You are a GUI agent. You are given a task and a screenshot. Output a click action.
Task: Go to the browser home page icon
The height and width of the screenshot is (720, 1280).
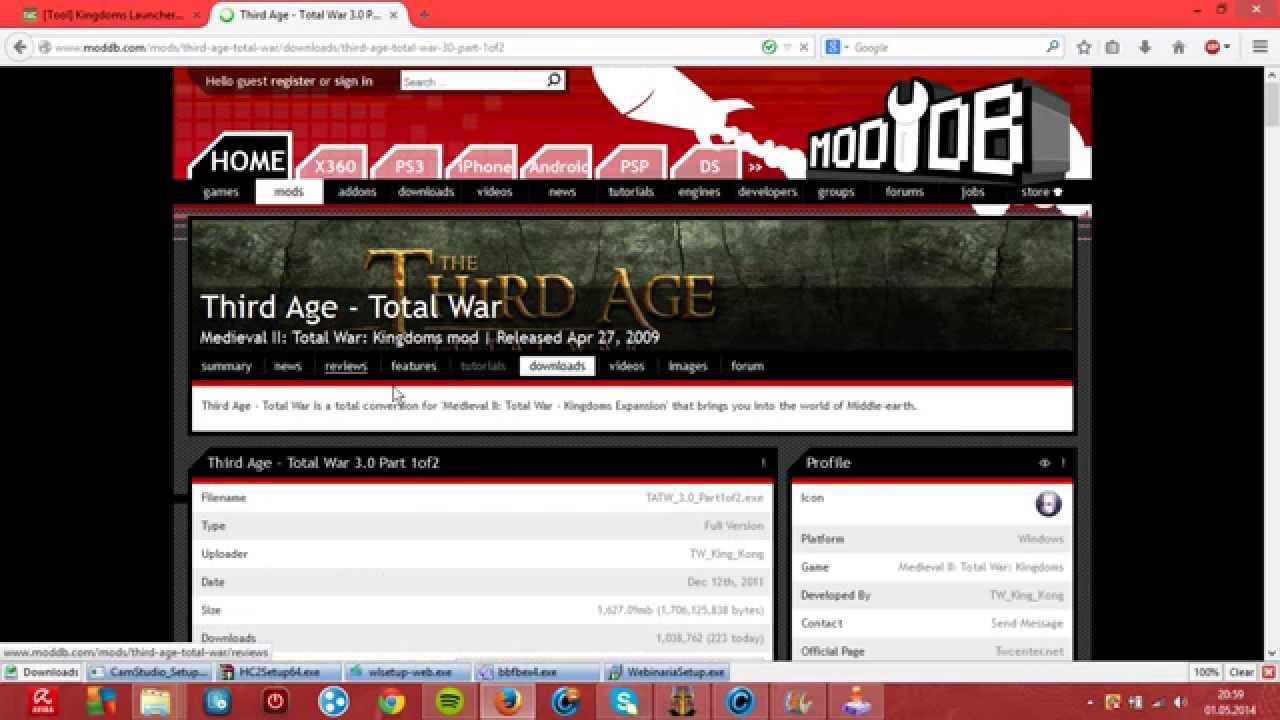coord(1179,47)
